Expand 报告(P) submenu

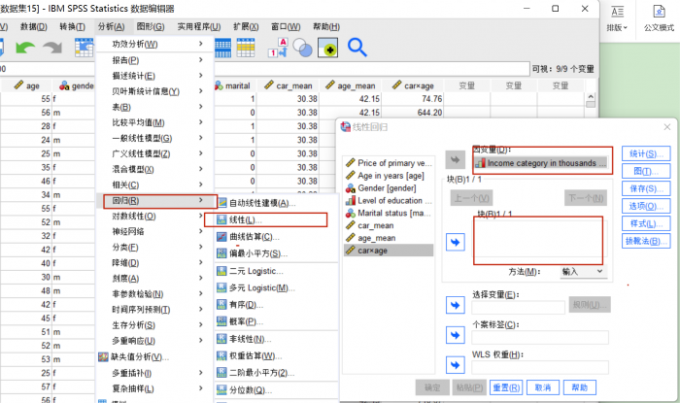[x=156, y=60]
